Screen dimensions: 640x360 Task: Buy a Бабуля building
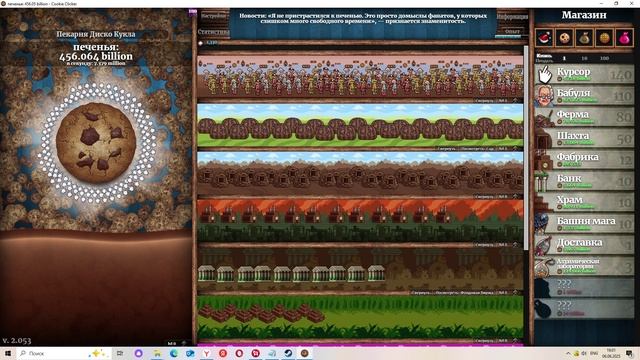(584, 96)
